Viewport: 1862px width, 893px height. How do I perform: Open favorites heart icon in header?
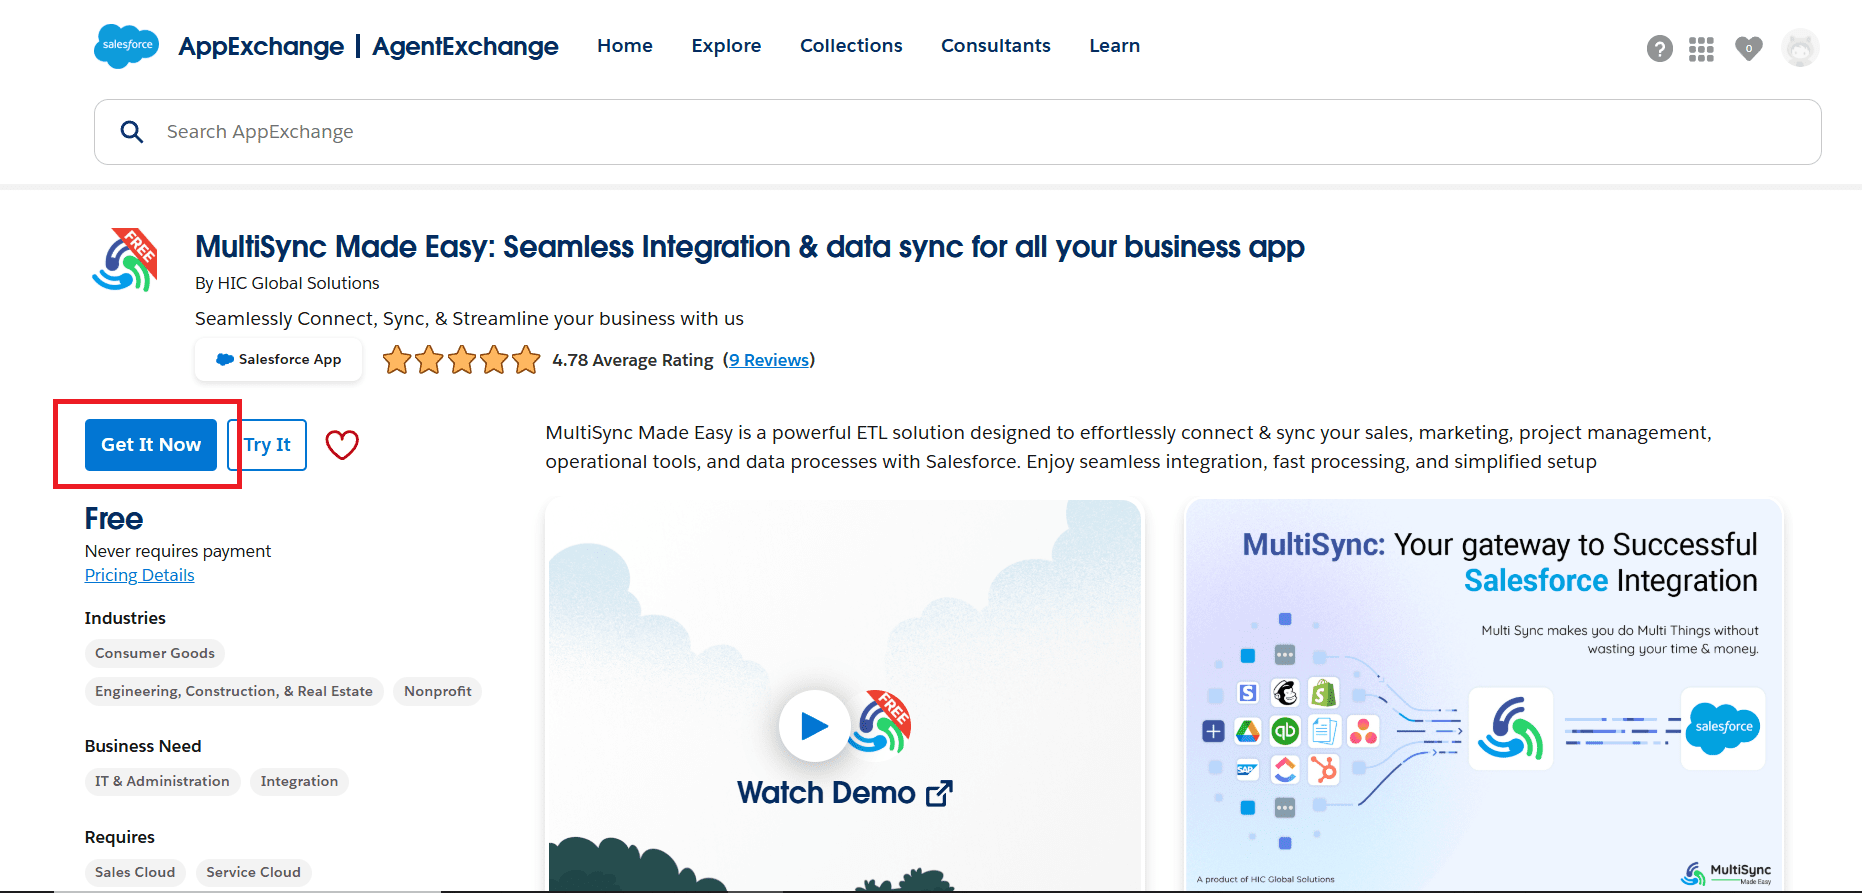coord(1748,48)
